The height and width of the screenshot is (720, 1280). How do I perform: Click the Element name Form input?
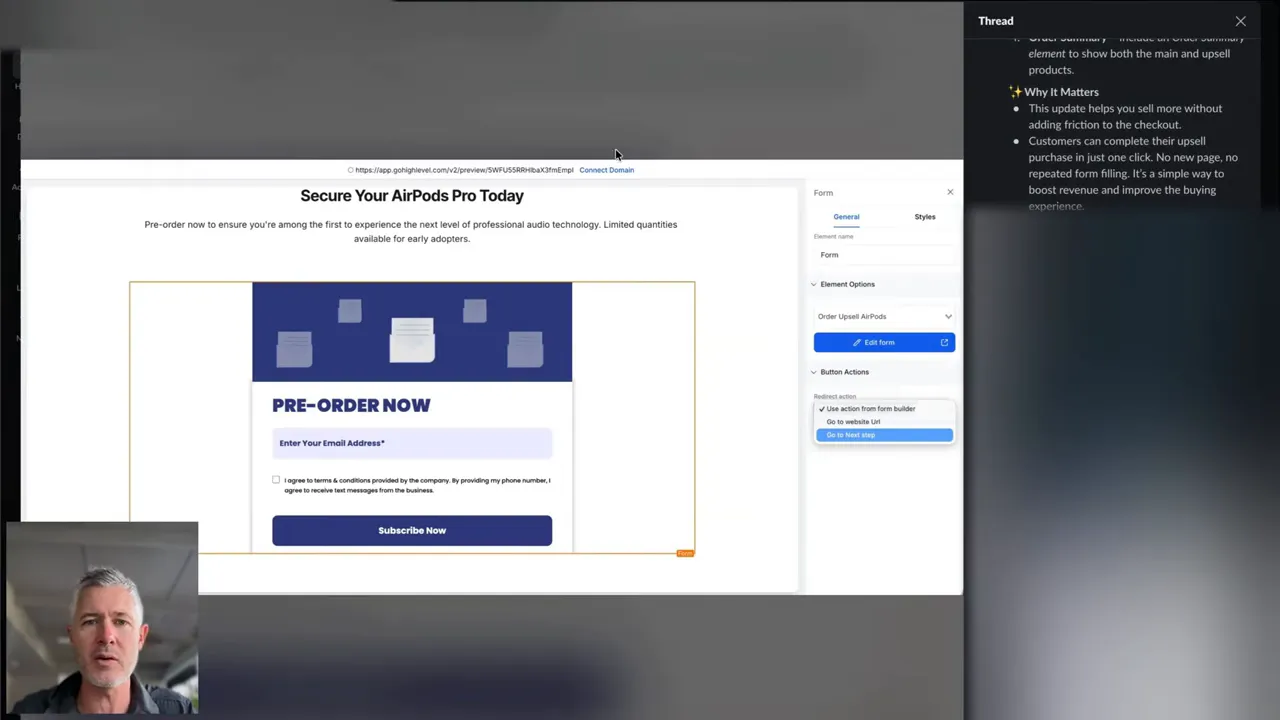tap(884, 255)
